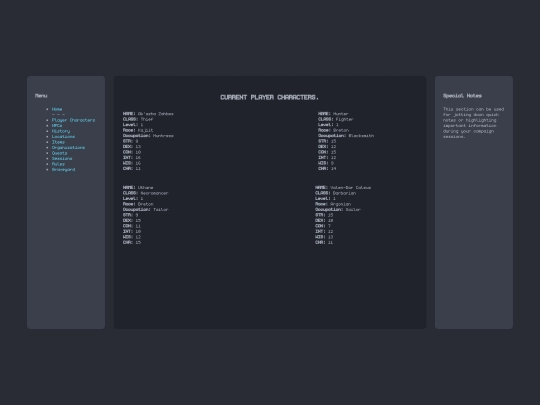Click the Necromancer character's name
The image size is (540, 405).
click(145, 188)
